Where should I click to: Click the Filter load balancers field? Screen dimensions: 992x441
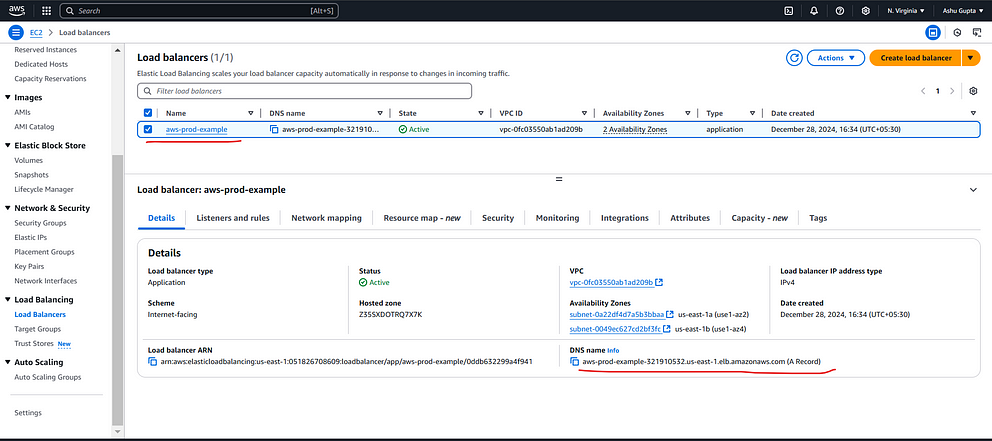(x=304, y=91)
